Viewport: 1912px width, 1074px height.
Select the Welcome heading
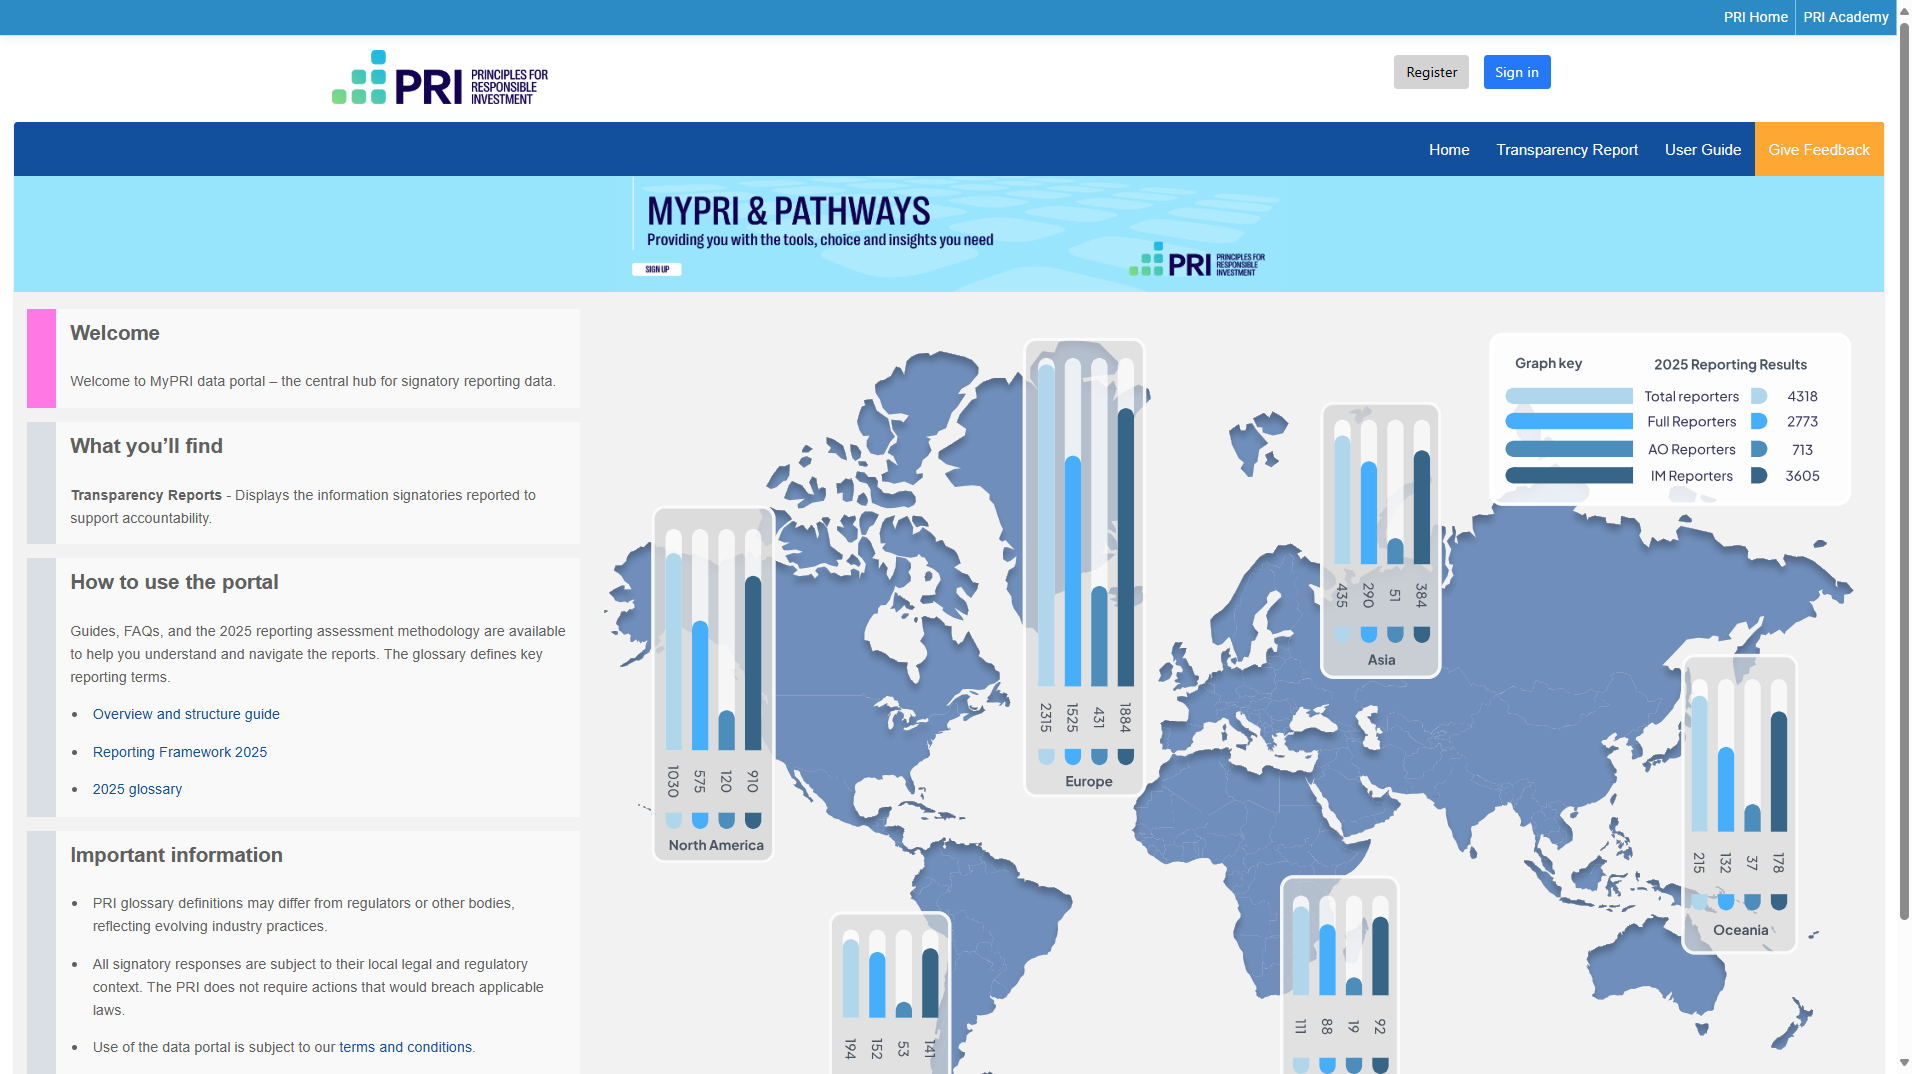tap(115, 333)
